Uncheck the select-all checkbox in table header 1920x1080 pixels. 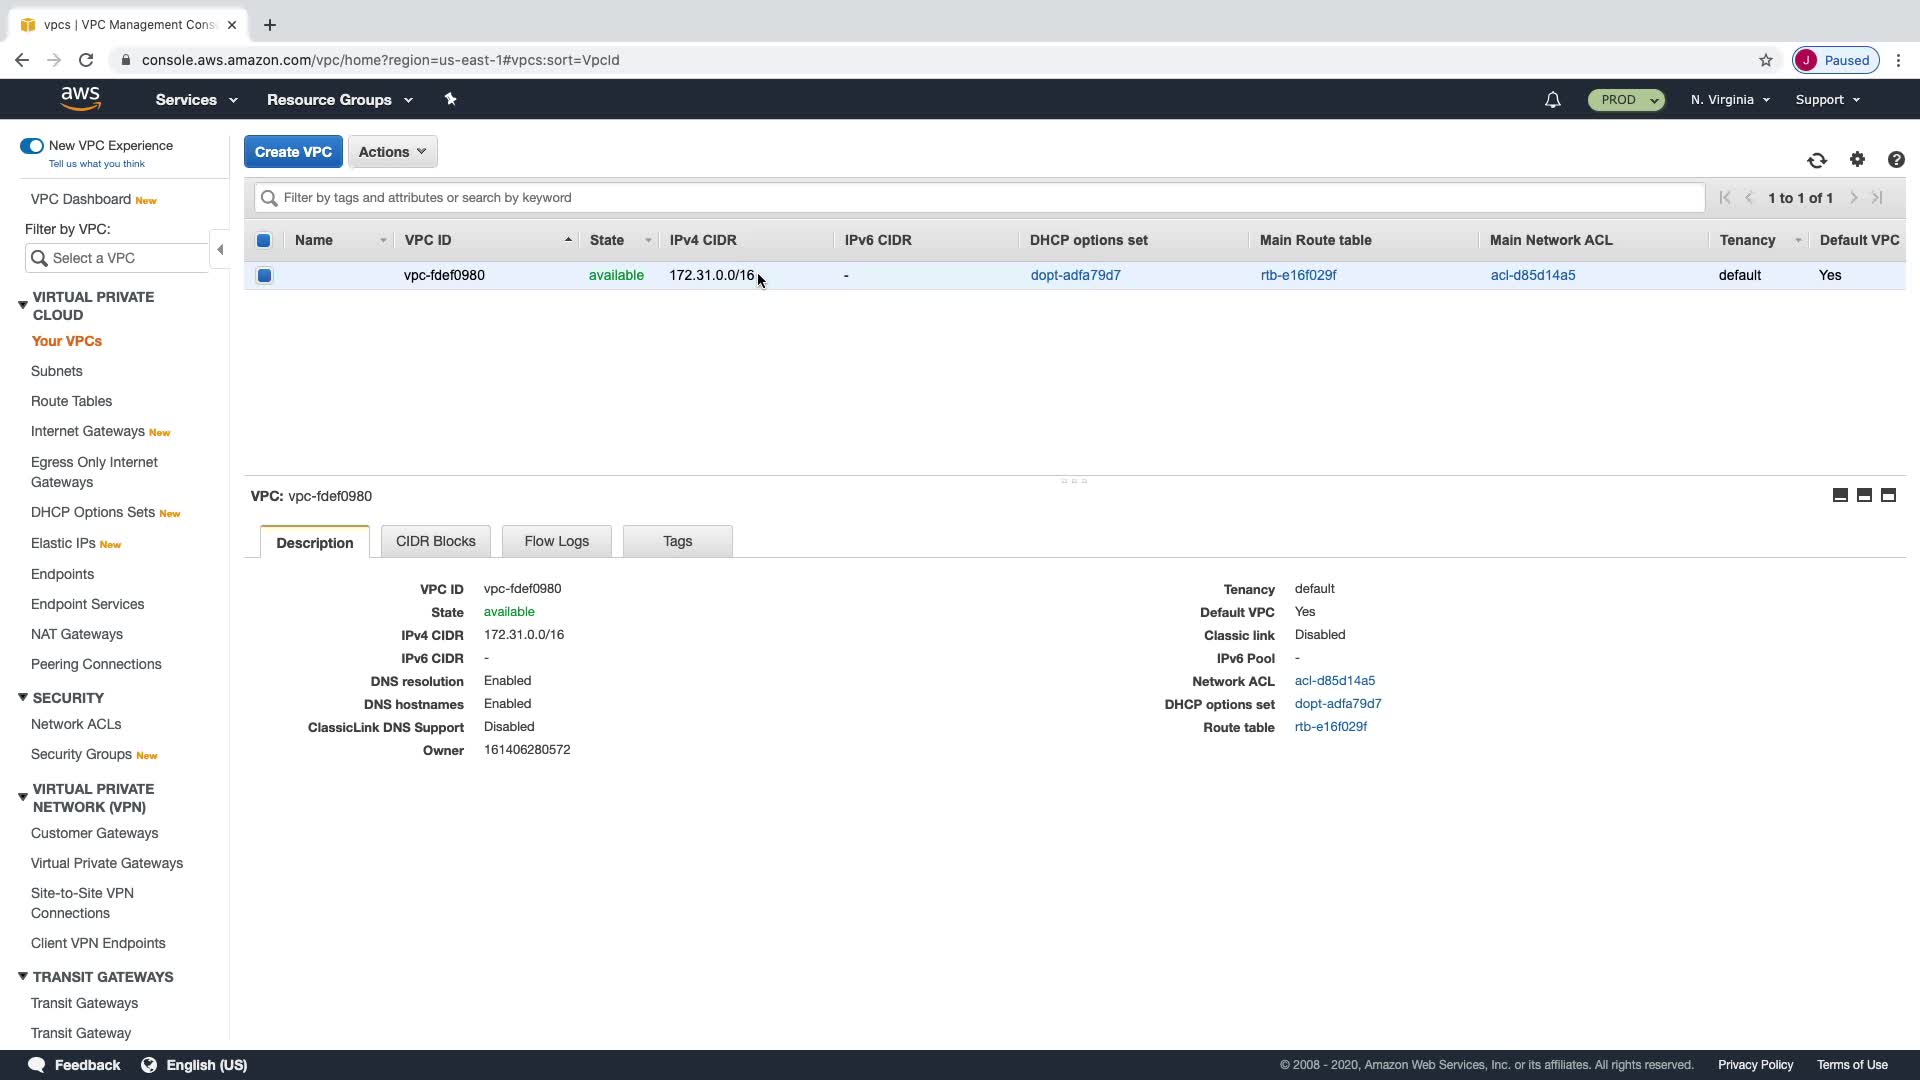coord(264,240)
